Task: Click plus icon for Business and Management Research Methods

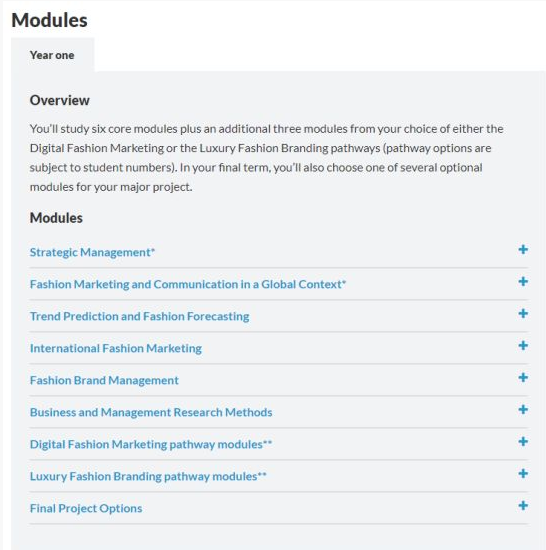Action: (x=523, y=409)
